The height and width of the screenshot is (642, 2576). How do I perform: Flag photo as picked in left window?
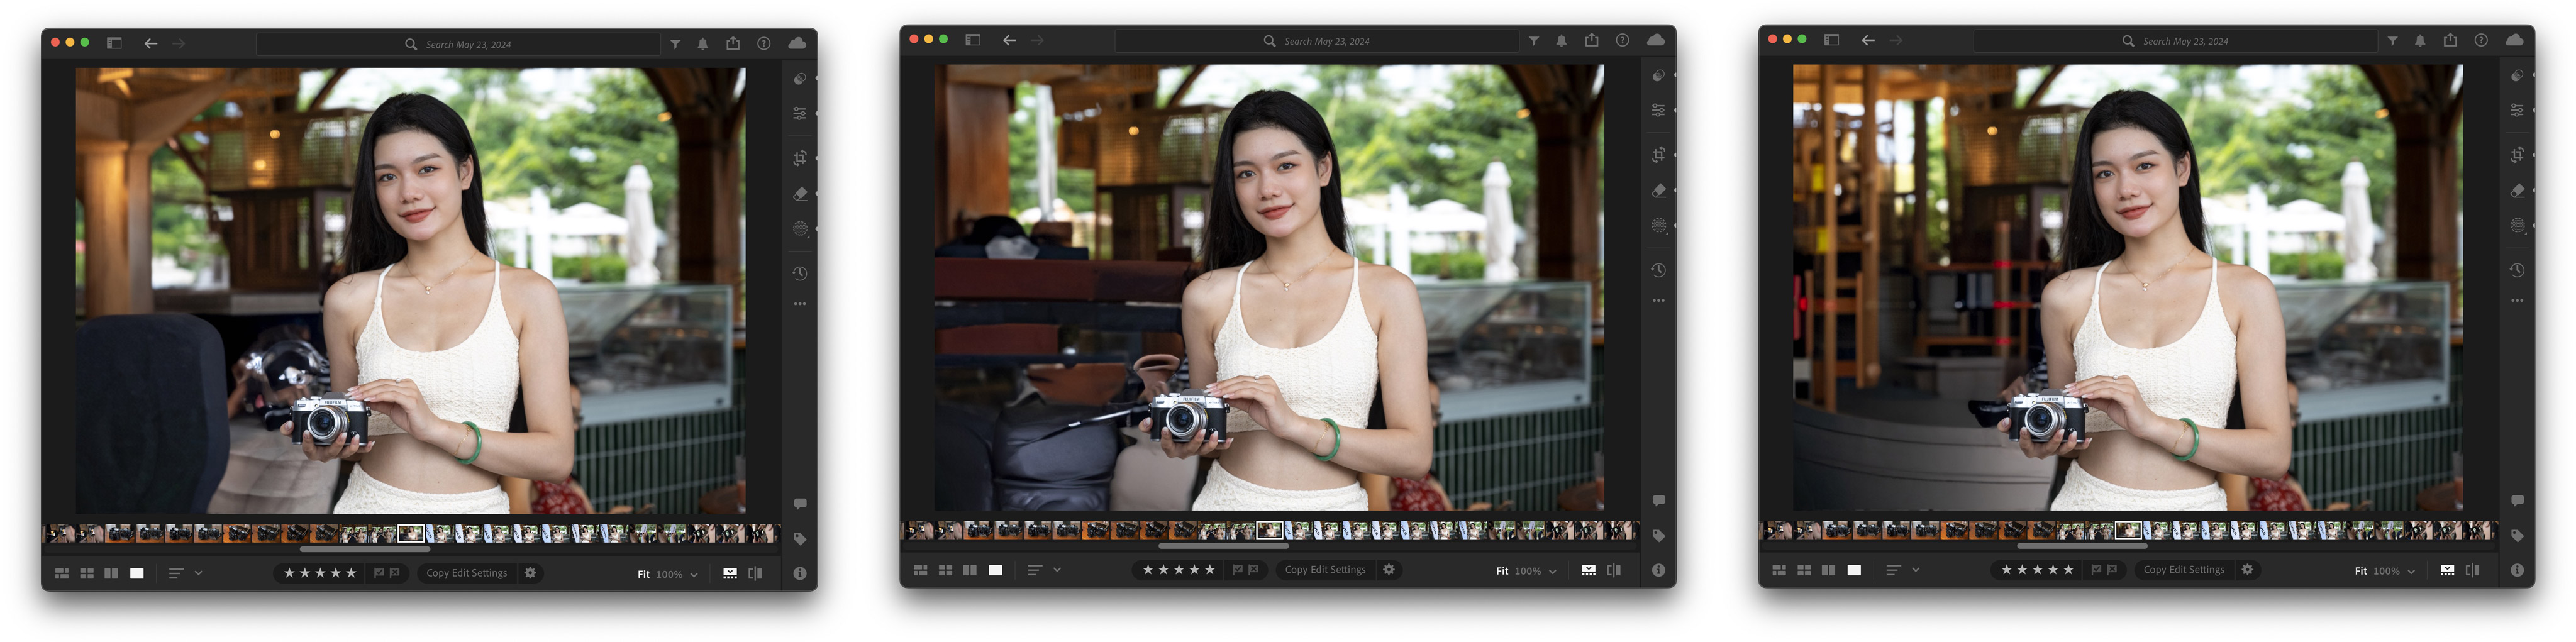[x=379, y=574]
